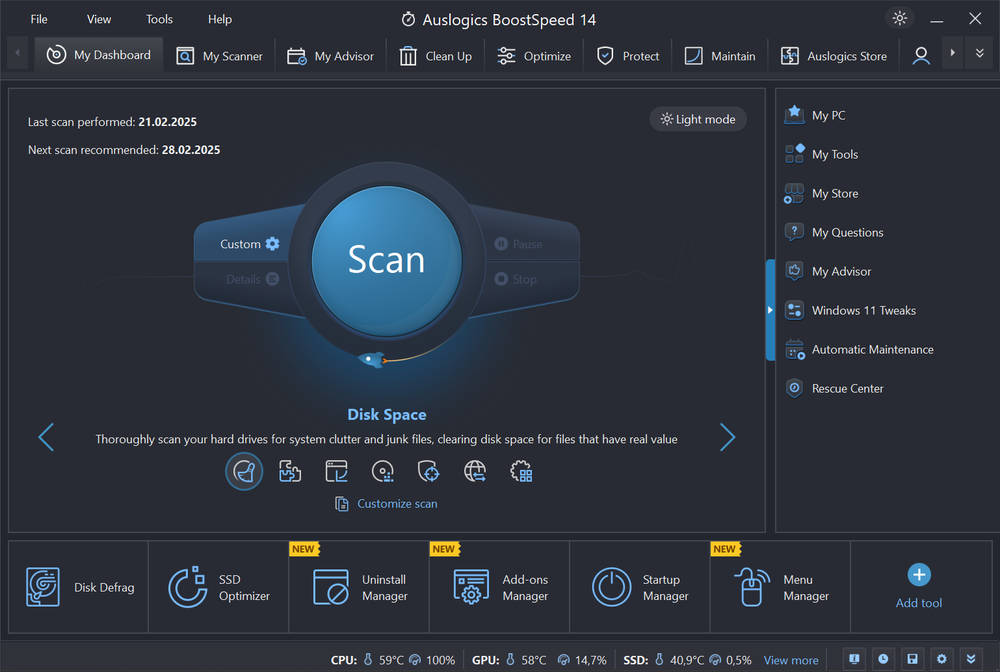Click the right arrow to view next scan type
This screenshot has width=1000, height=672.
(x=728, y=437)
